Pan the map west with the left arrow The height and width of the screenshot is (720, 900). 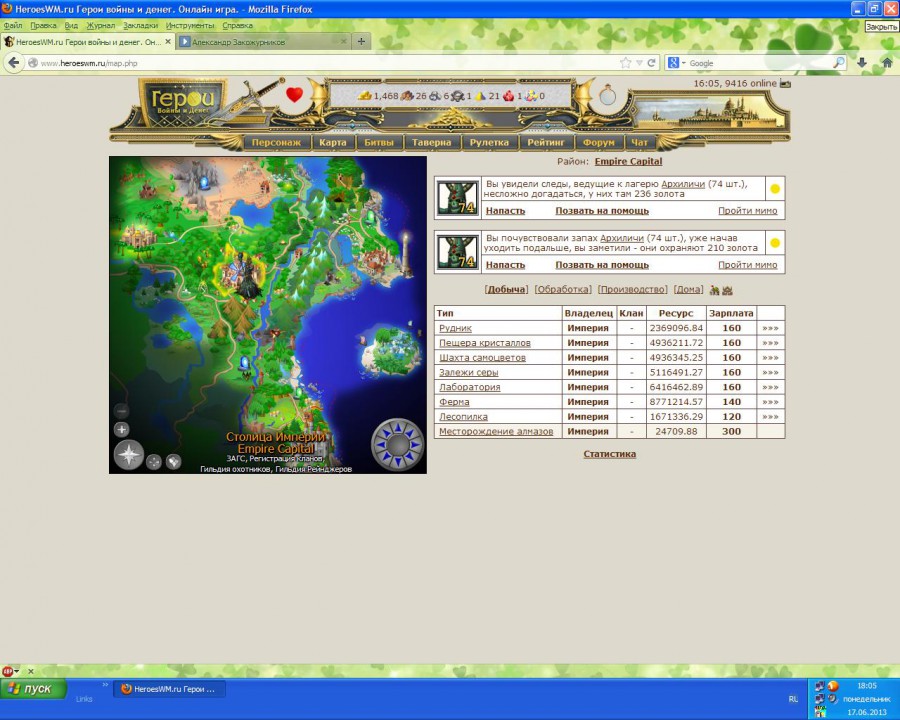(x=380, y=444)
